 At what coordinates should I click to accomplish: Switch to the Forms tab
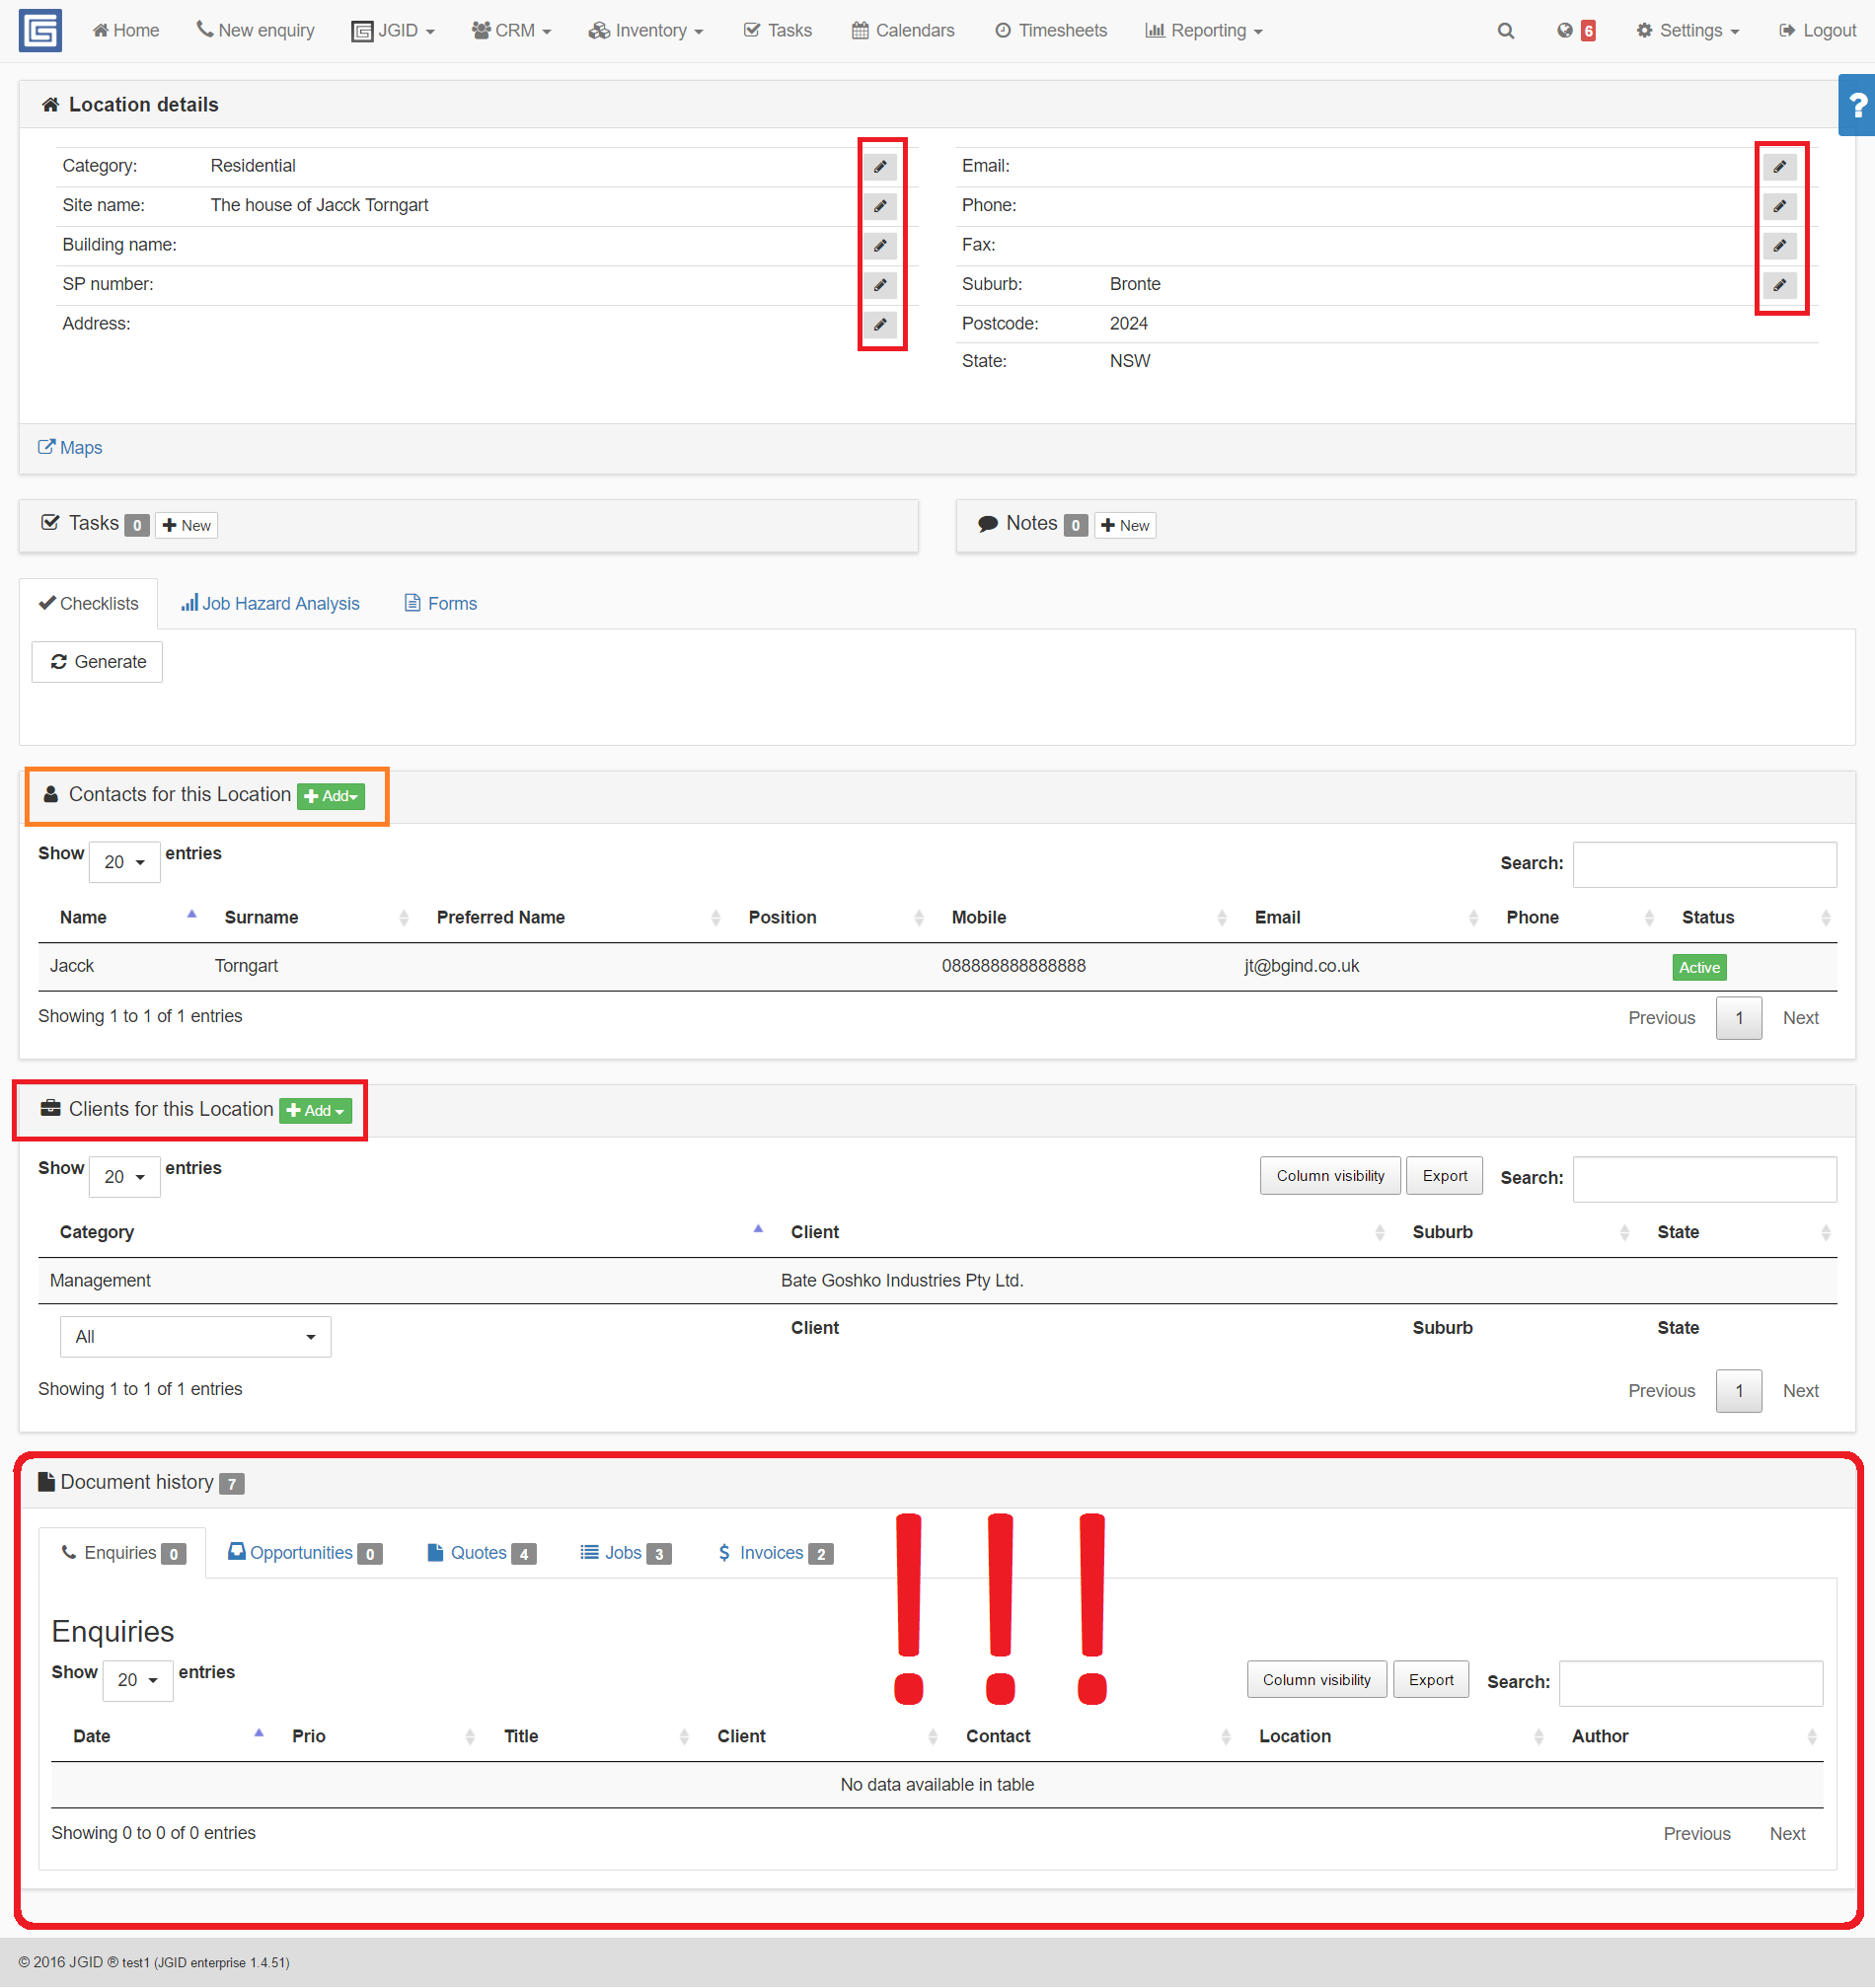click(x=440, y=604)
